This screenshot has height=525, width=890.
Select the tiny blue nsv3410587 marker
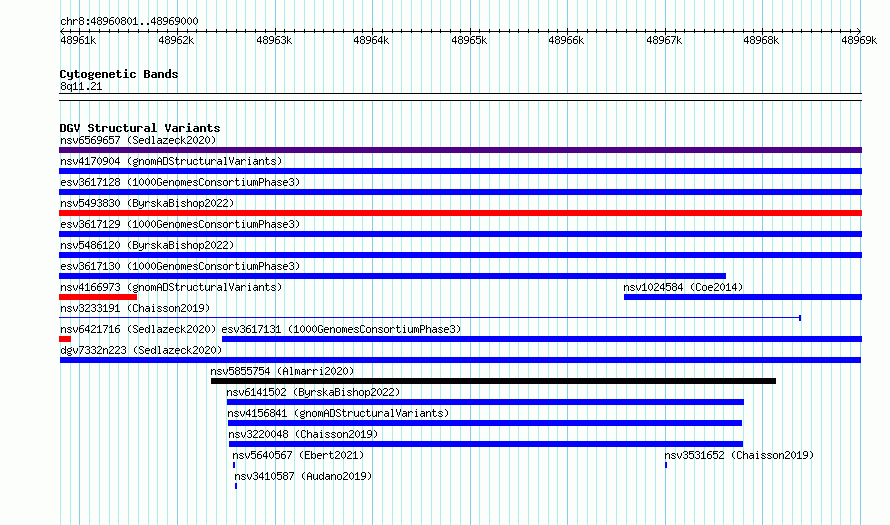point(236,486)
